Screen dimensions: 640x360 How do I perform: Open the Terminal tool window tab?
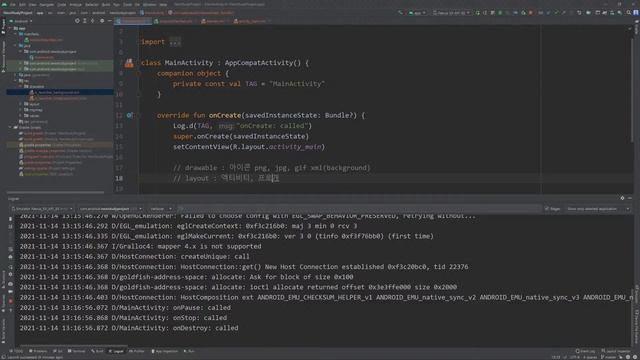tap(77, 351)
